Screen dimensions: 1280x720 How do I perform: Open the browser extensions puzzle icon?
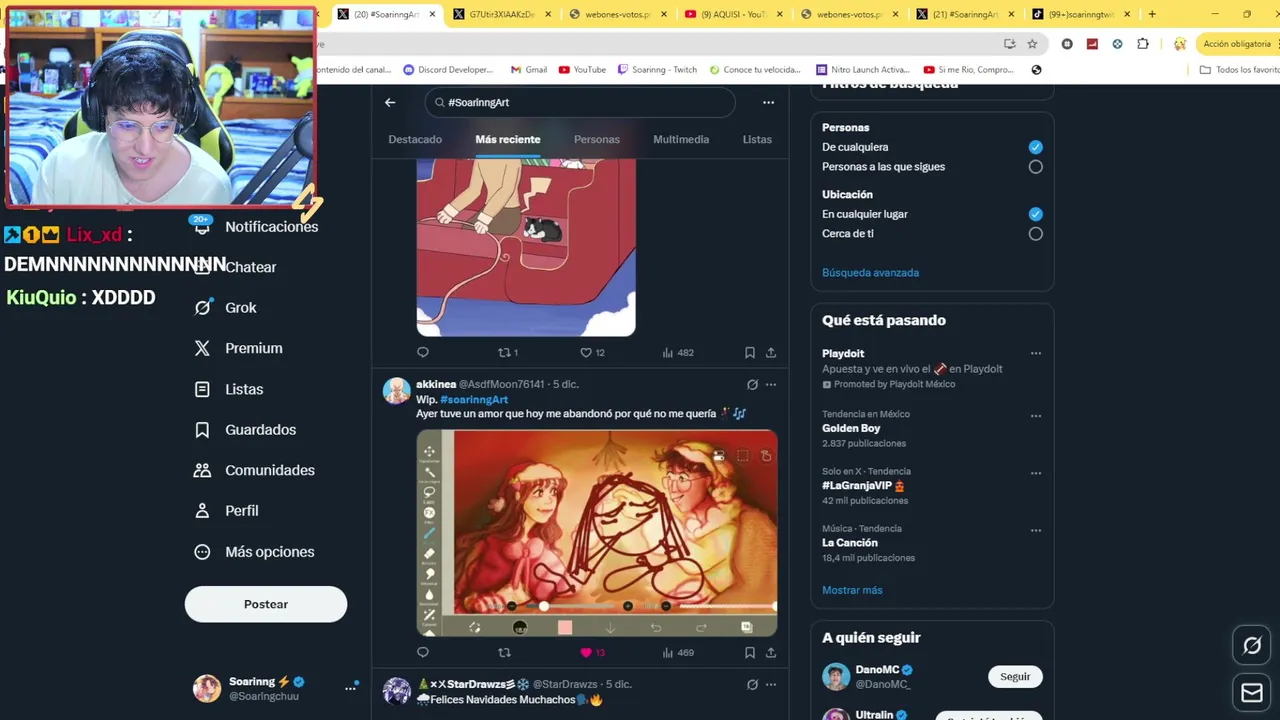(1143, 44)
